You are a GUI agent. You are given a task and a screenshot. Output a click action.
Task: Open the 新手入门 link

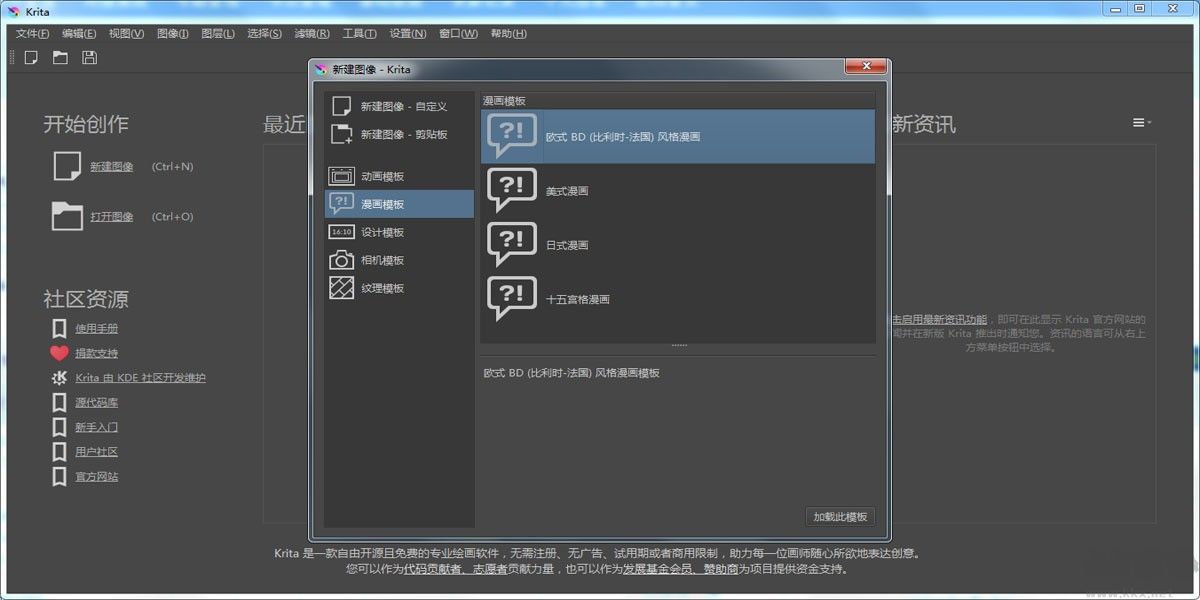(x=95, y=427)
